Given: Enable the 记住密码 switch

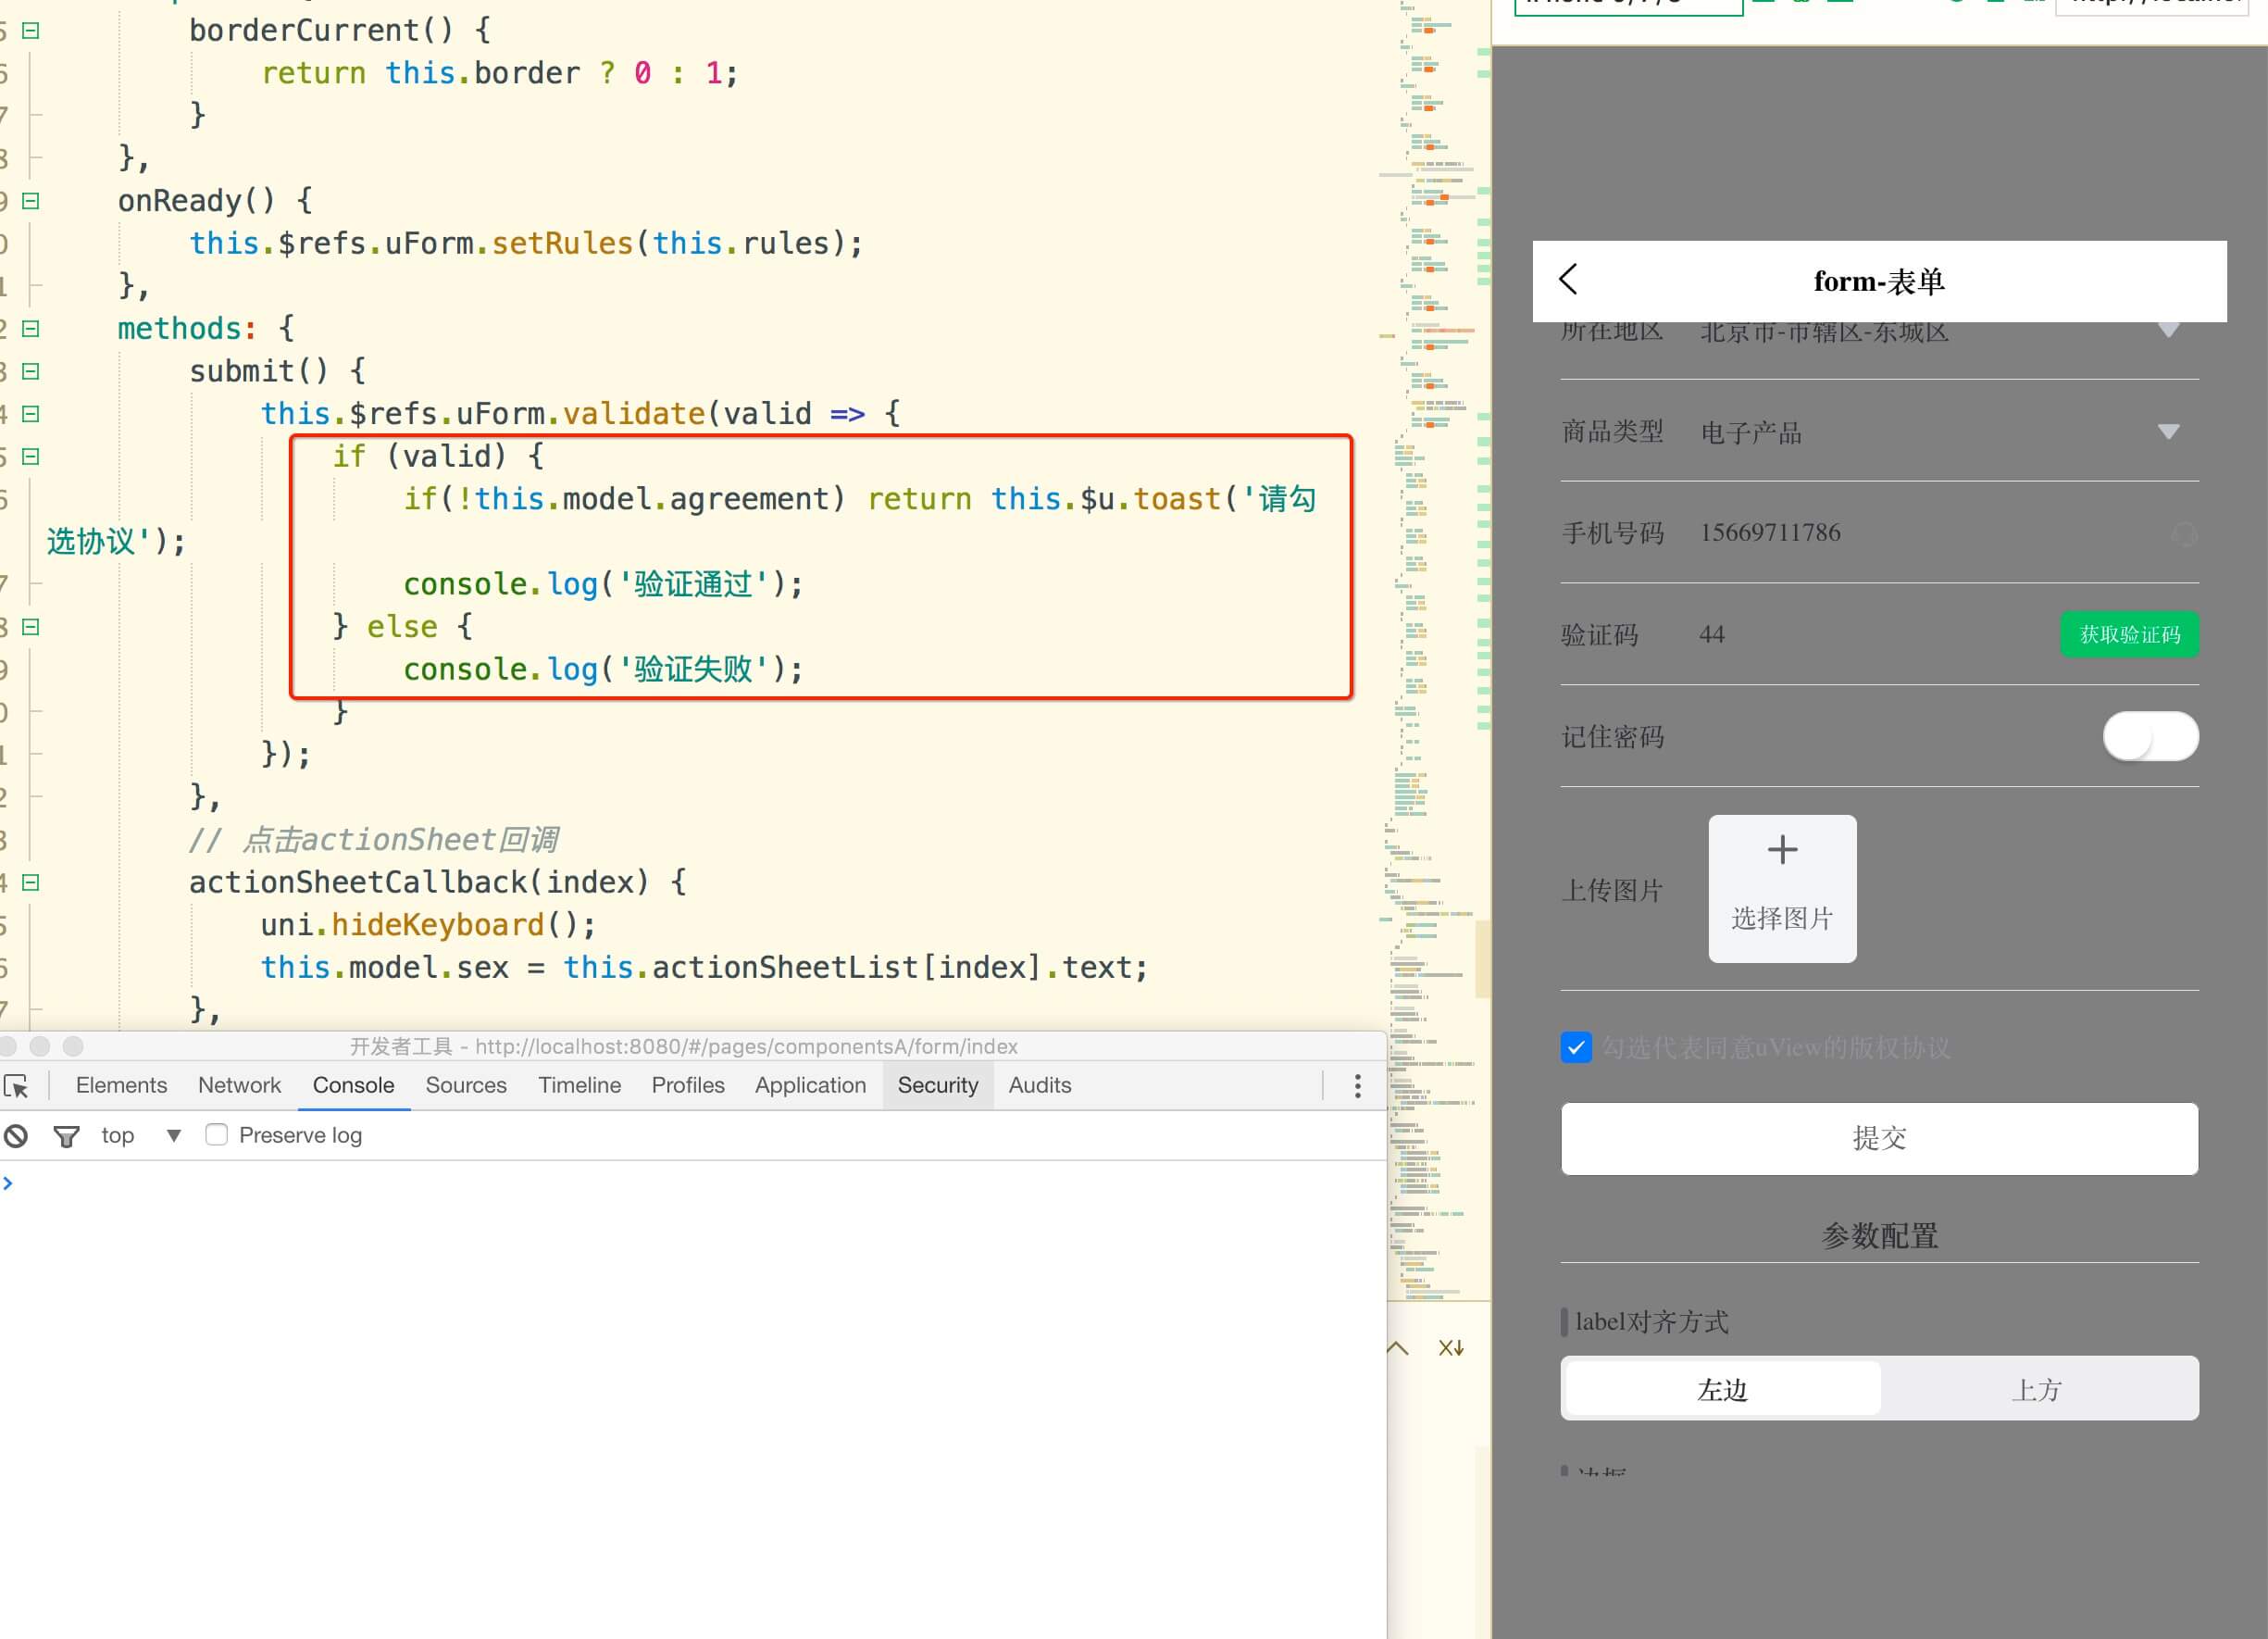Looking at the screenshot, I should point(2150,737).
